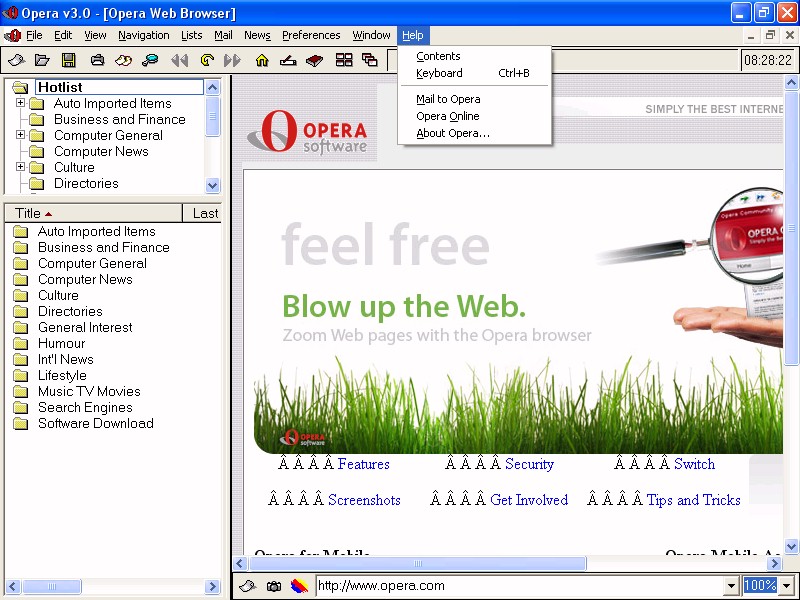The height and width of the screenshot is (600, 800).
Task: Open the Navigation menu
Action: coord(144,35)
